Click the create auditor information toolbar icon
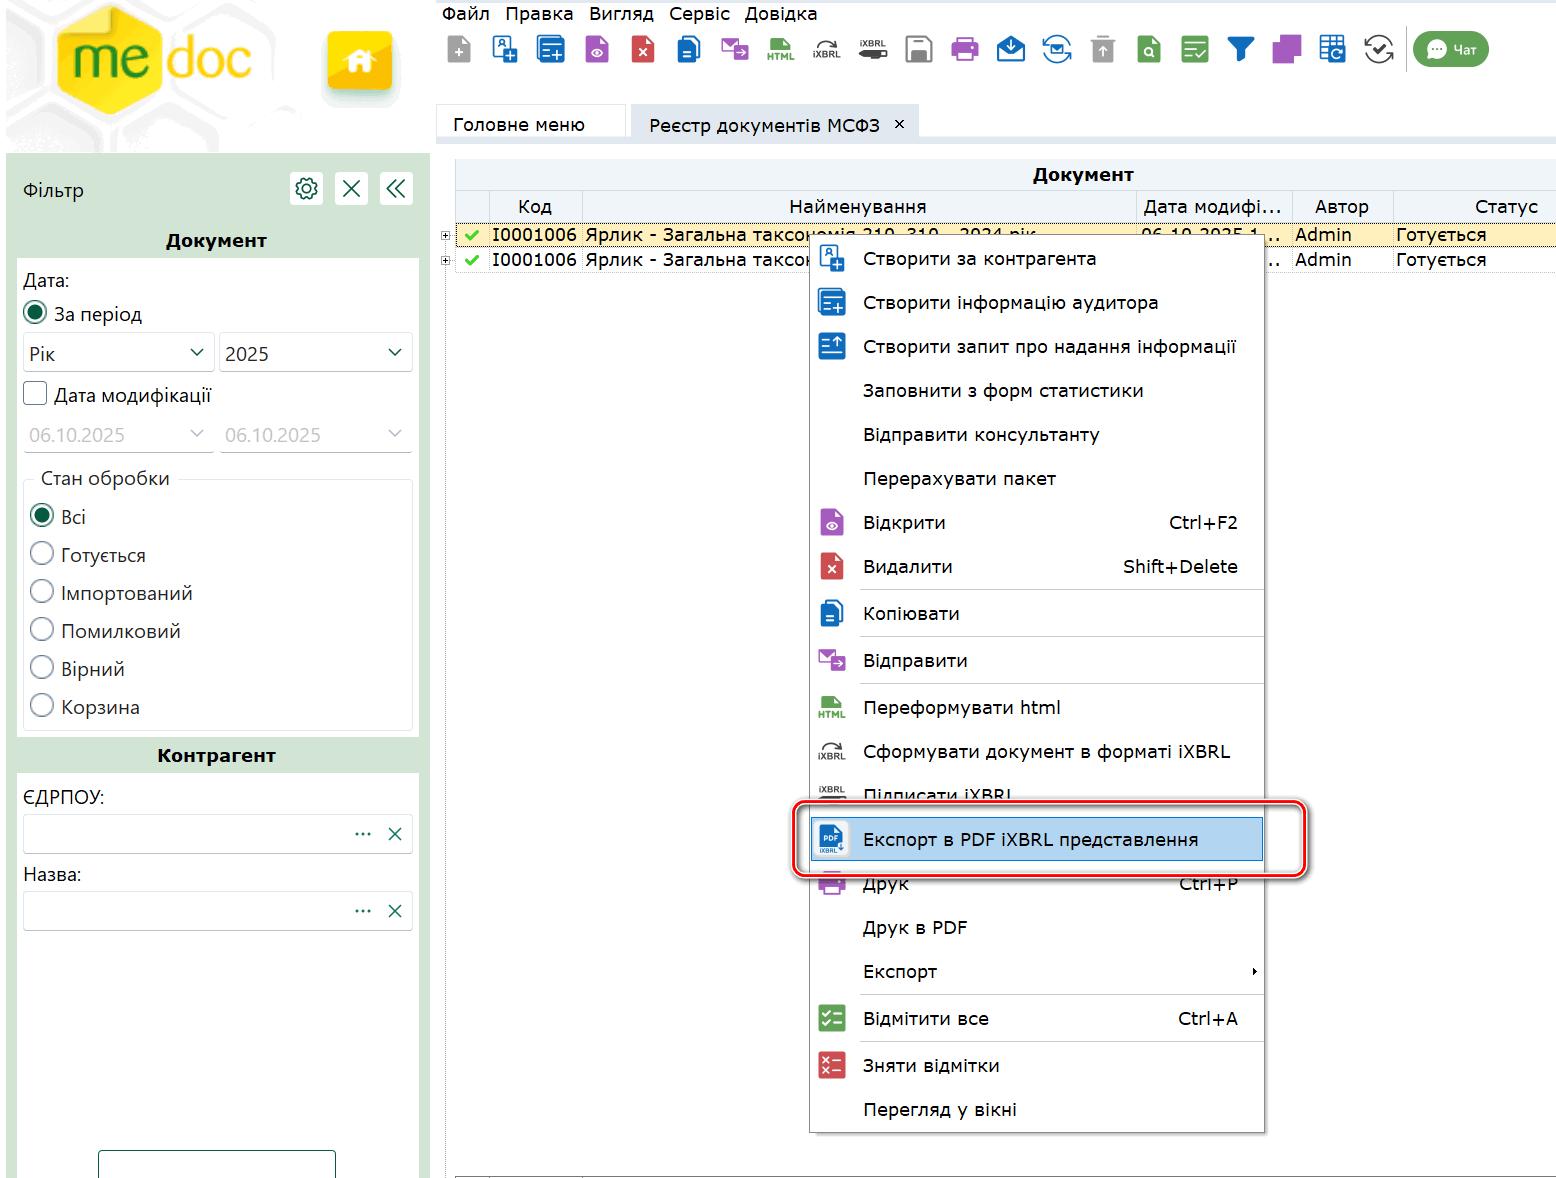Viewport: 1556px width, 1178px height. point(551,49)
